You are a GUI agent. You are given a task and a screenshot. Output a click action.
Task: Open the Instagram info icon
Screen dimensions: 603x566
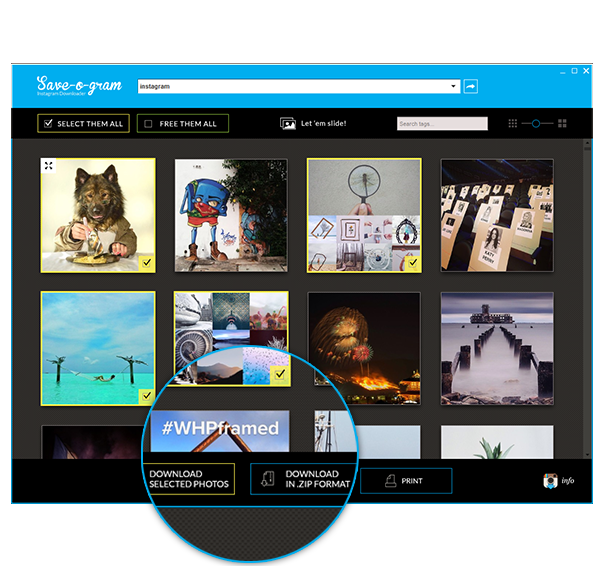coord(550,481)
